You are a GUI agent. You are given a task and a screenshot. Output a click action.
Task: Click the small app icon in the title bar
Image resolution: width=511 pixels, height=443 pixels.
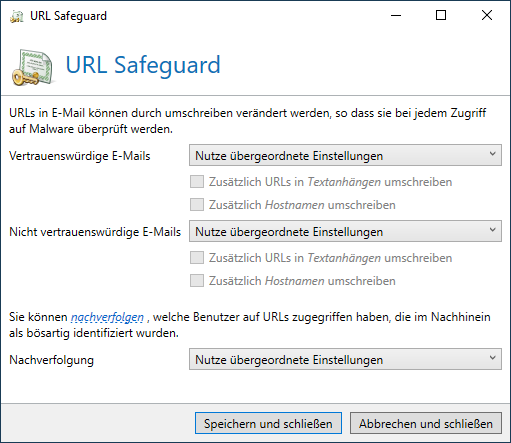coord(17,16)
